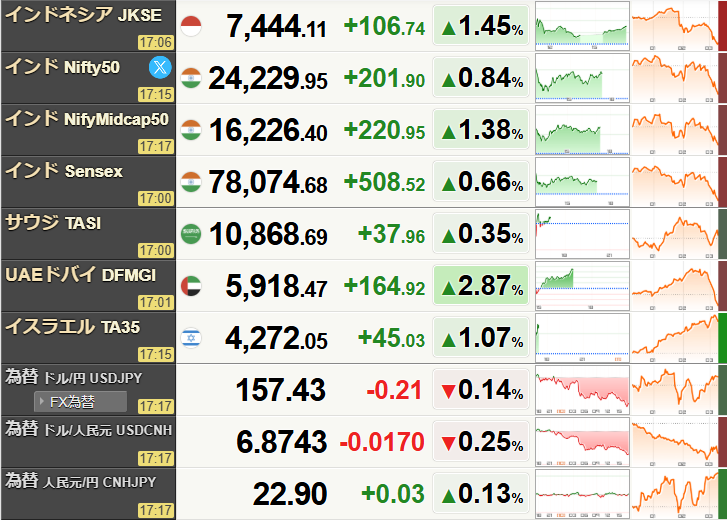Open the 為替 ドル/人民元 USDCNH label
Image resolution: width=727 pixels, height=520 pixels.
click(x=89, y=430)
